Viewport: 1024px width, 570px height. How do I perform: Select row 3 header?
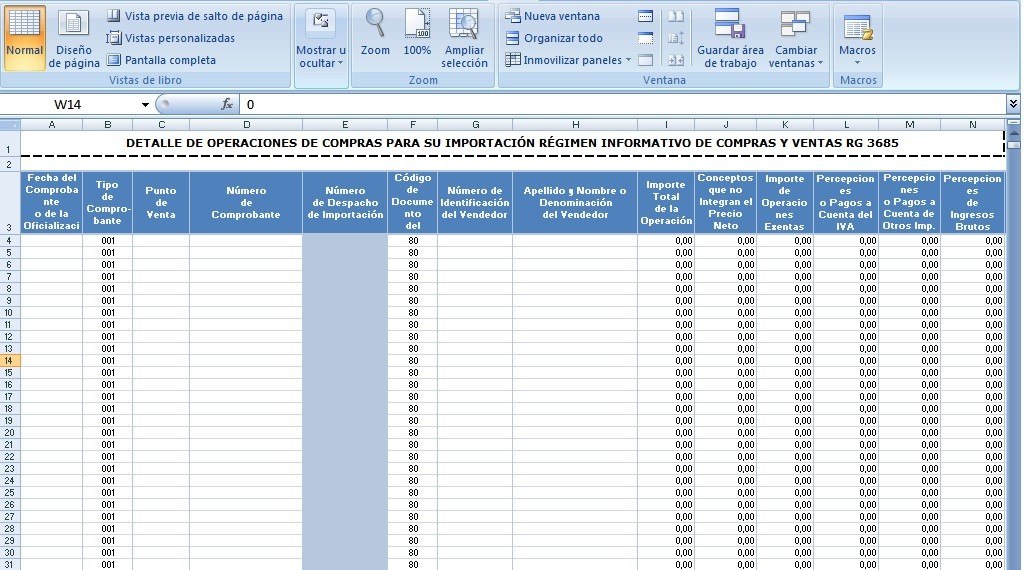tap(10, 202)
